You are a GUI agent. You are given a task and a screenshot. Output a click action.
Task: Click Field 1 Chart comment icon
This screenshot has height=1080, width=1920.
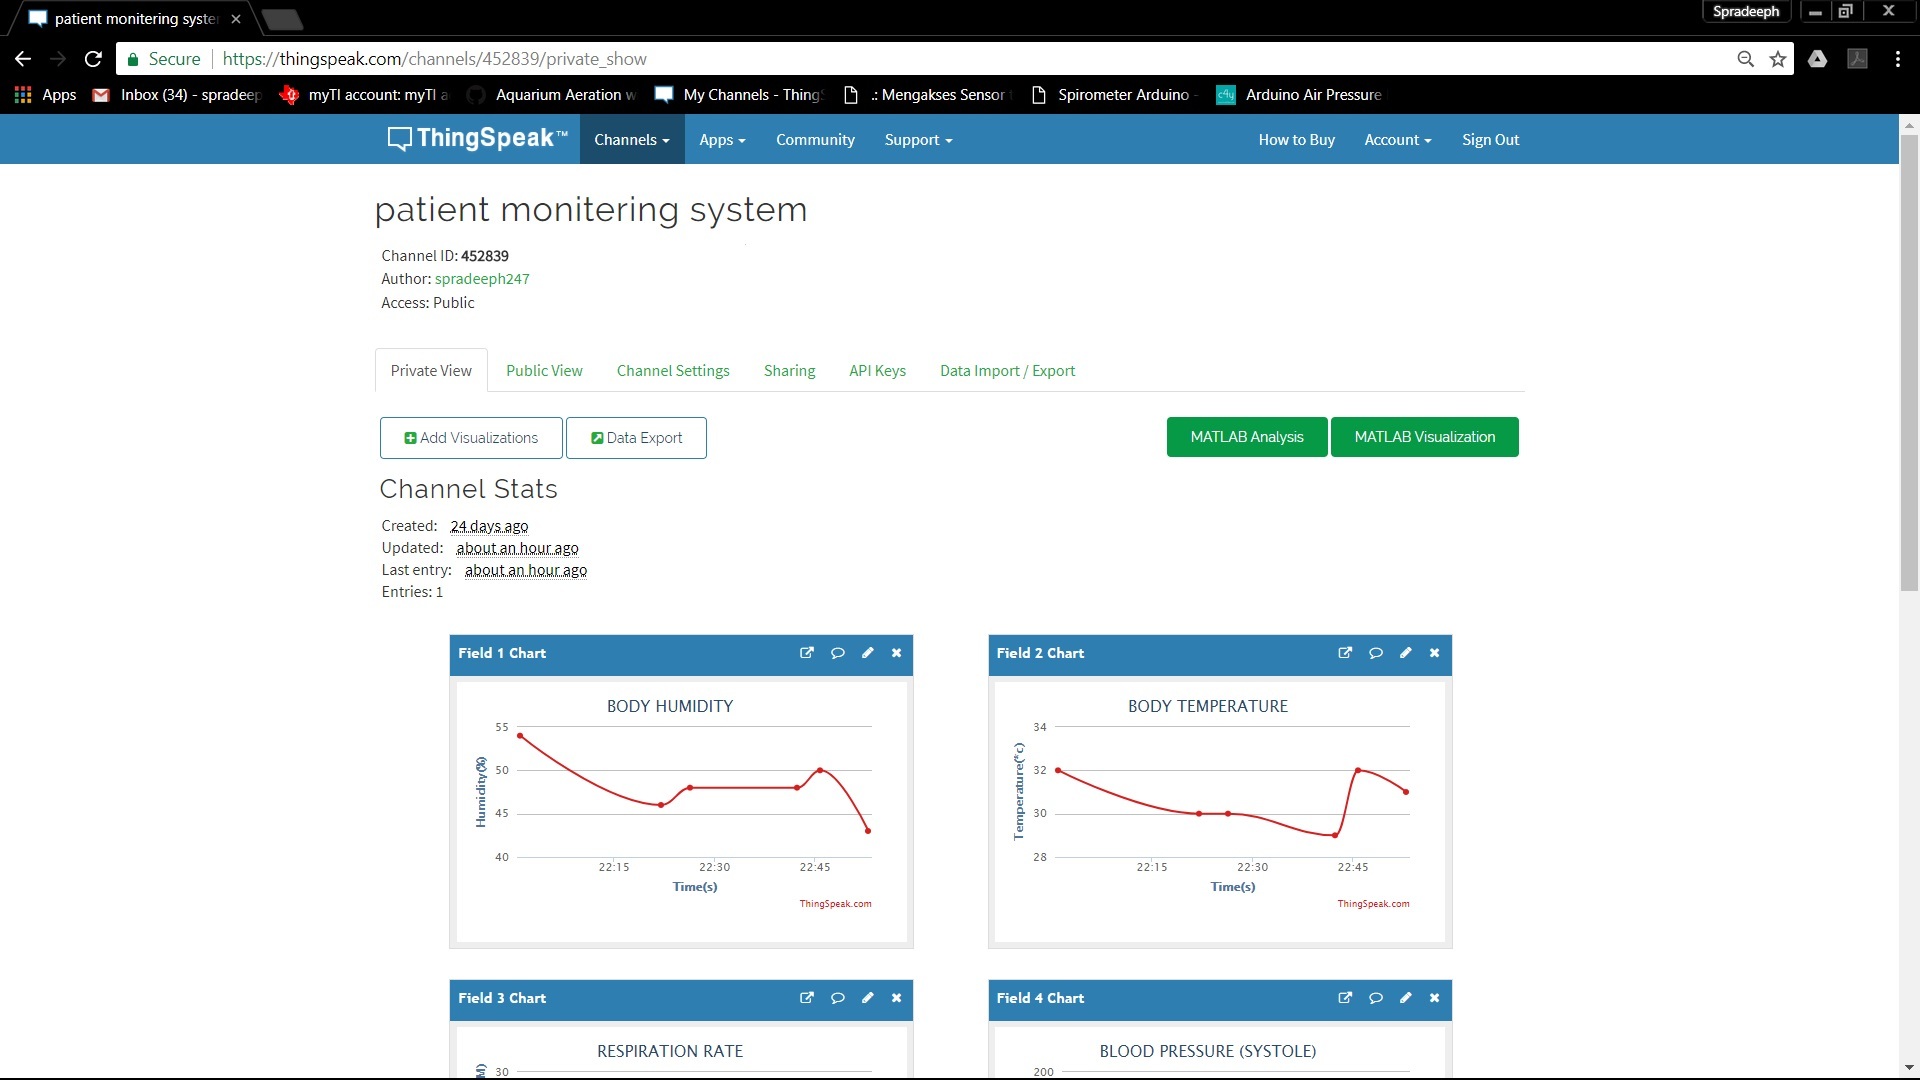pos(838,653)
